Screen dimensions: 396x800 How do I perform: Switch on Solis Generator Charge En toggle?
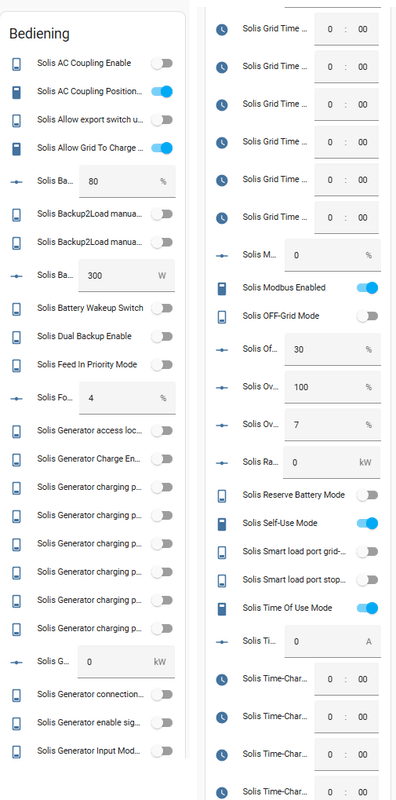162,459
